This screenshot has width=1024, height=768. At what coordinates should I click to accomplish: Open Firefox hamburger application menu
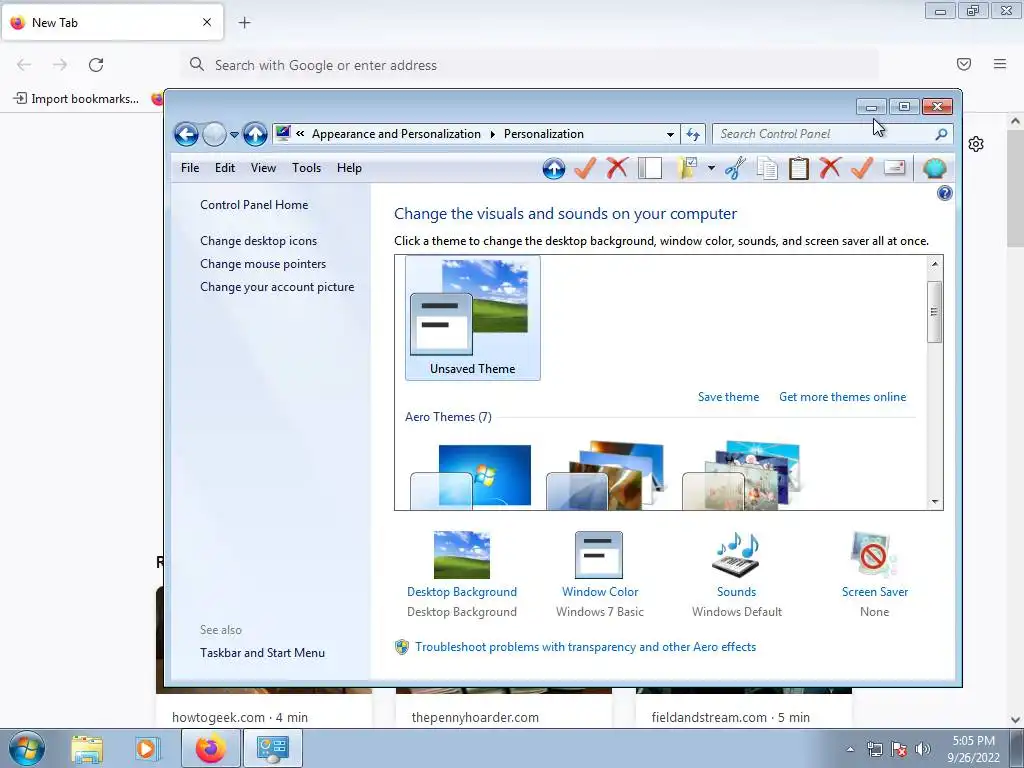[1000, 64]
